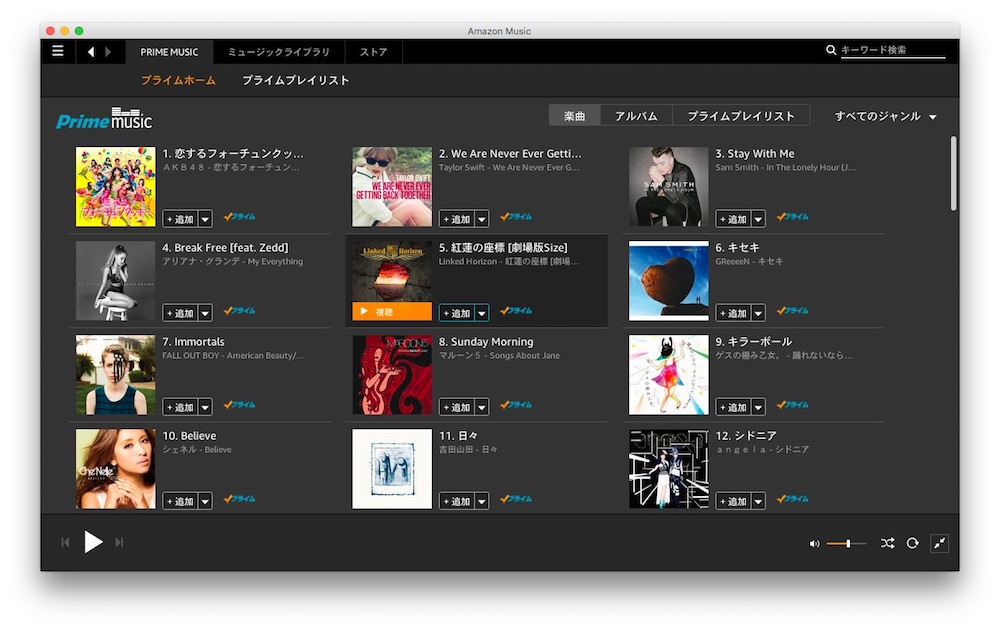Expand add options for We Are Never Ever
Screen dimensions: 1000x629
click(482, 219)
